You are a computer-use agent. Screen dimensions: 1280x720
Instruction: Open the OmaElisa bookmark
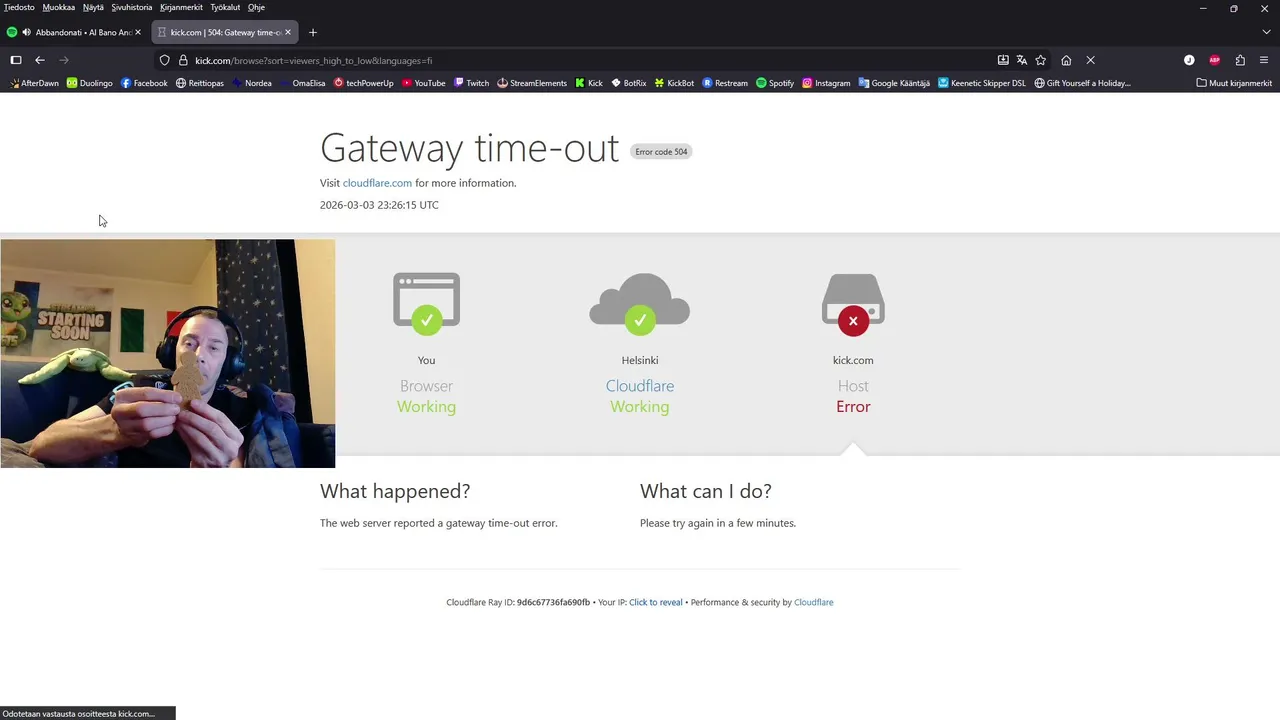303,83
